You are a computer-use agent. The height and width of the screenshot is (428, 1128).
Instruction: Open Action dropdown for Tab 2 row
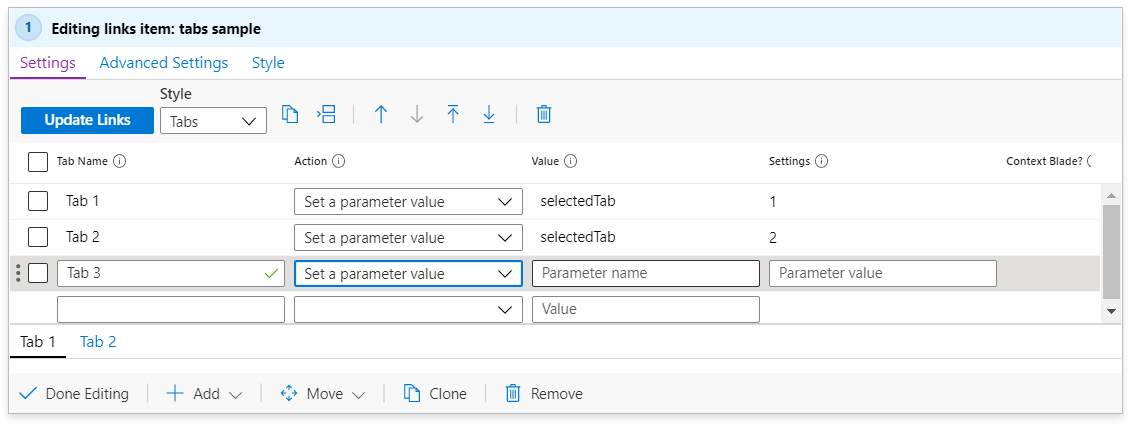coord(408,237)
